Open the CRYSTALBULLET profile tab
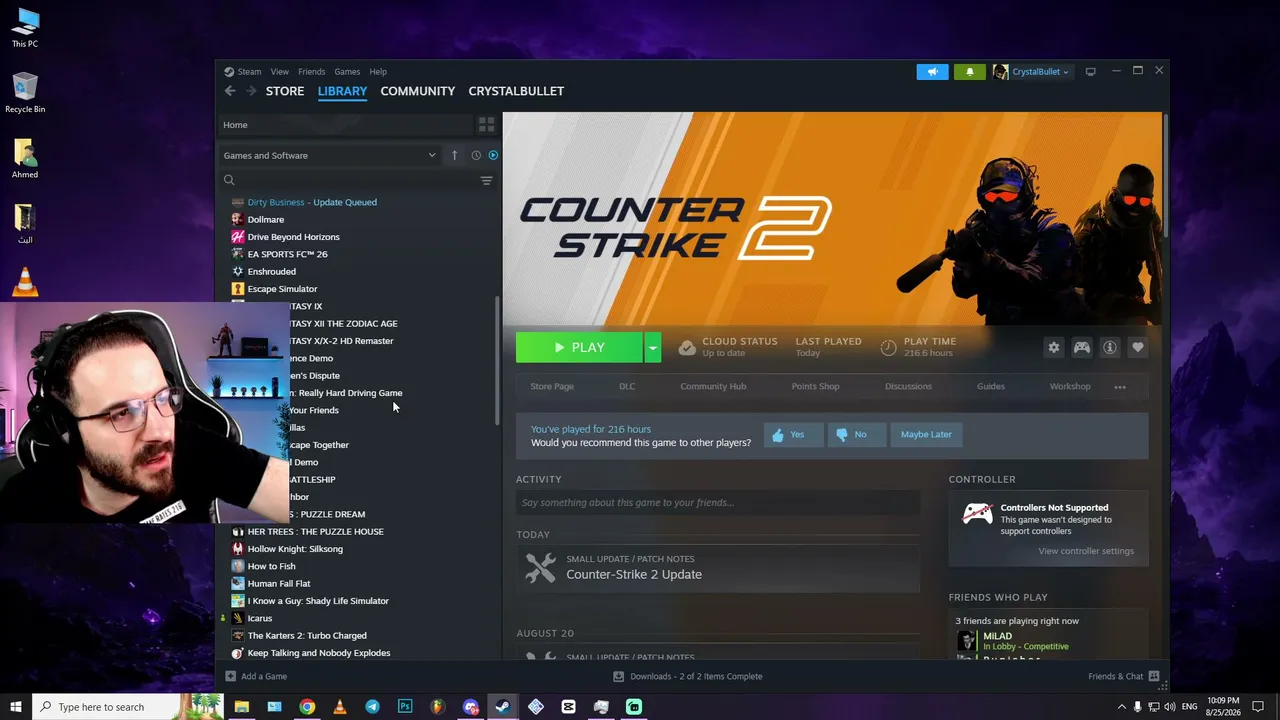Screen dimensions: 1280x720 [x=516, y=91]
